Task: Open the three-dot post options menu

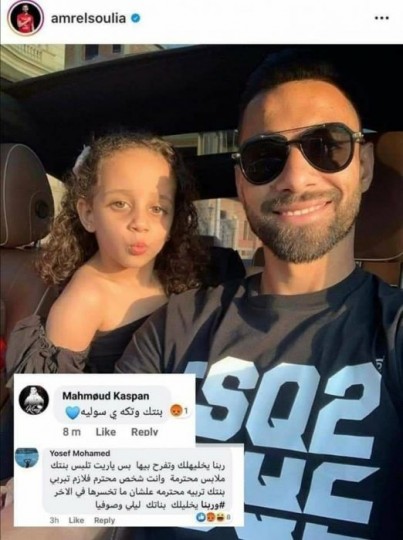Action: (382, 18)
